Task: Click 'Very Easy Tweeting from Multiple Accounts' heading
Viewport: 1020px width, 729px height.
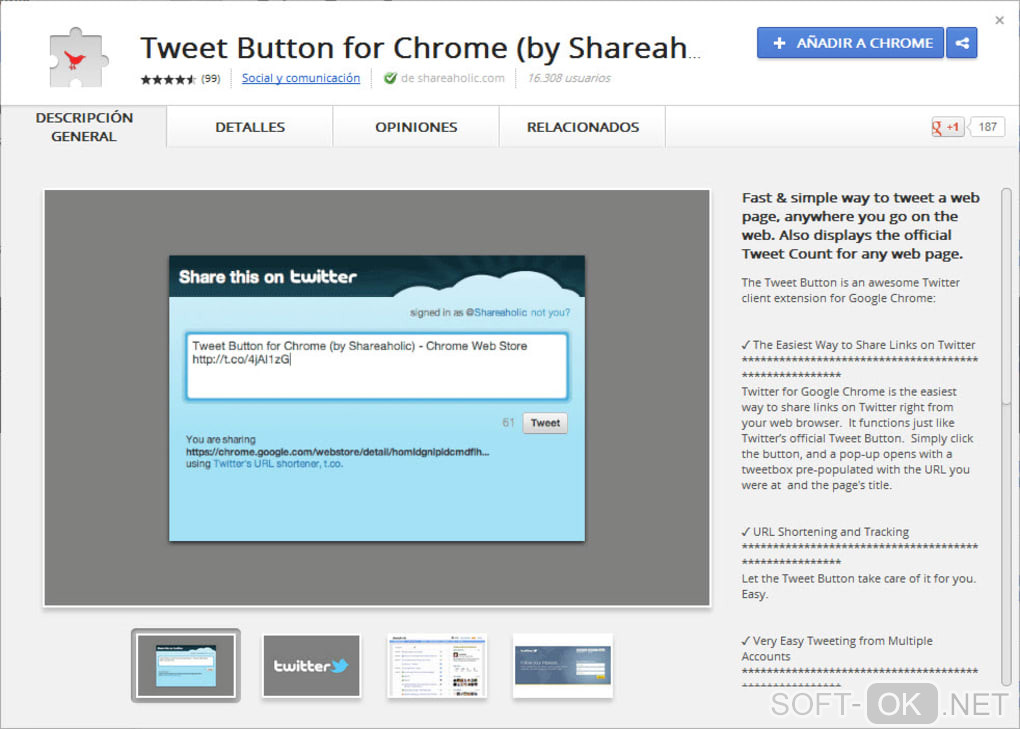Action: pyautogui.click(x=837, y=648)
